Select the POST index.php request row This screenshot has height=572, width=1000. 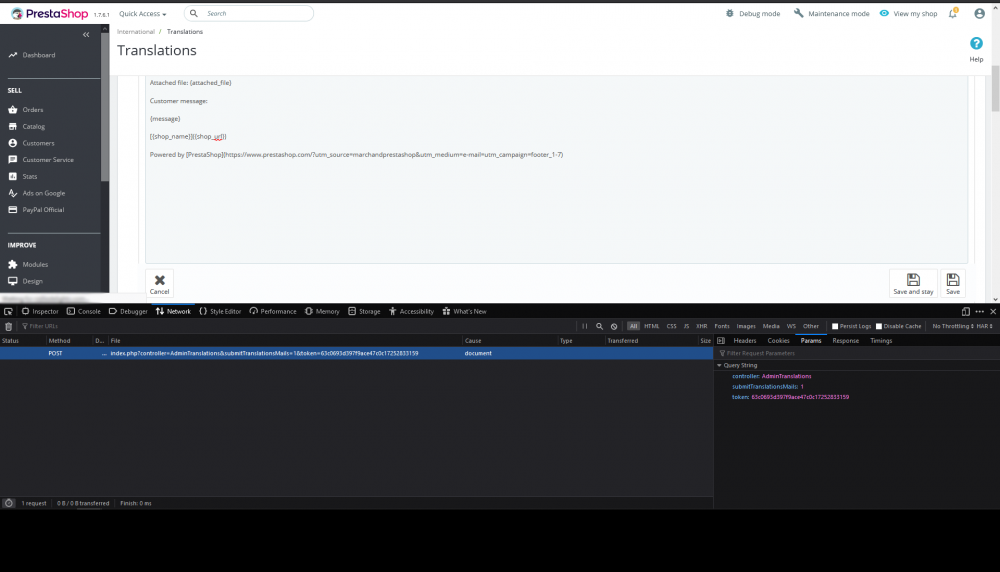coord(356,353)
